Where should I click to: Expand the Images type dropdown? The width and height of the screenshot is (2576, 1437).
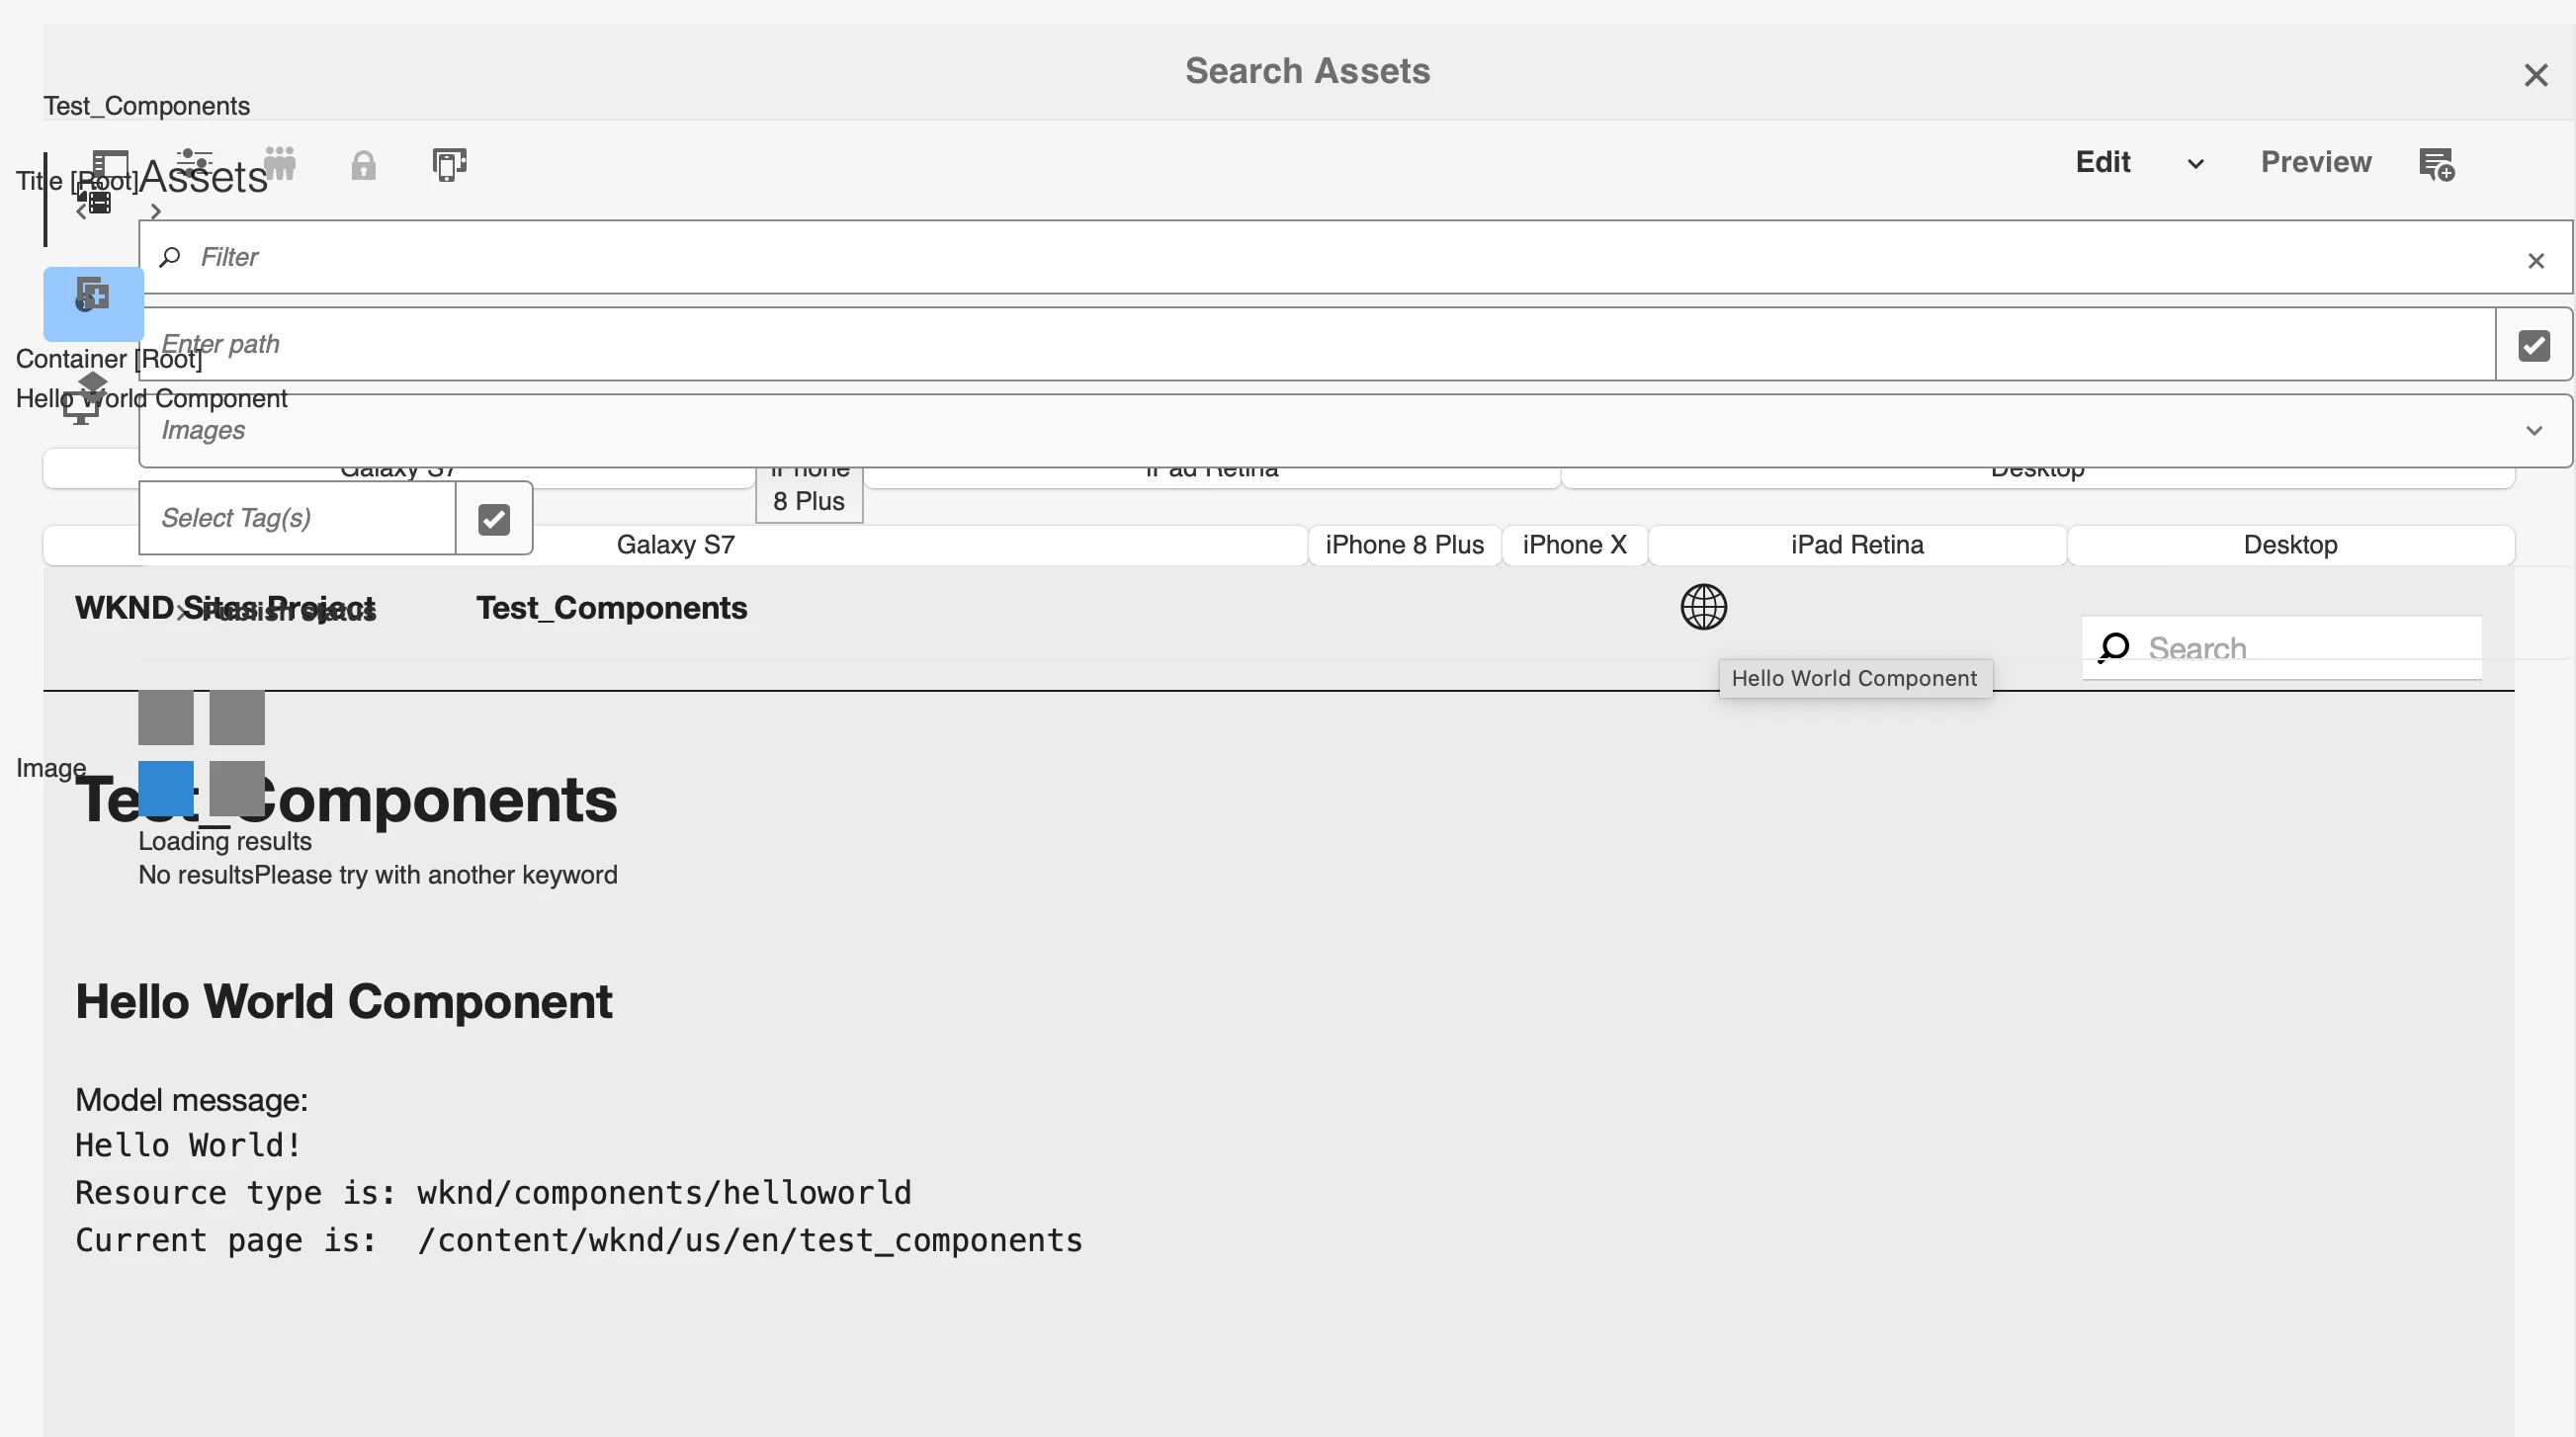tap(2533, 431)
